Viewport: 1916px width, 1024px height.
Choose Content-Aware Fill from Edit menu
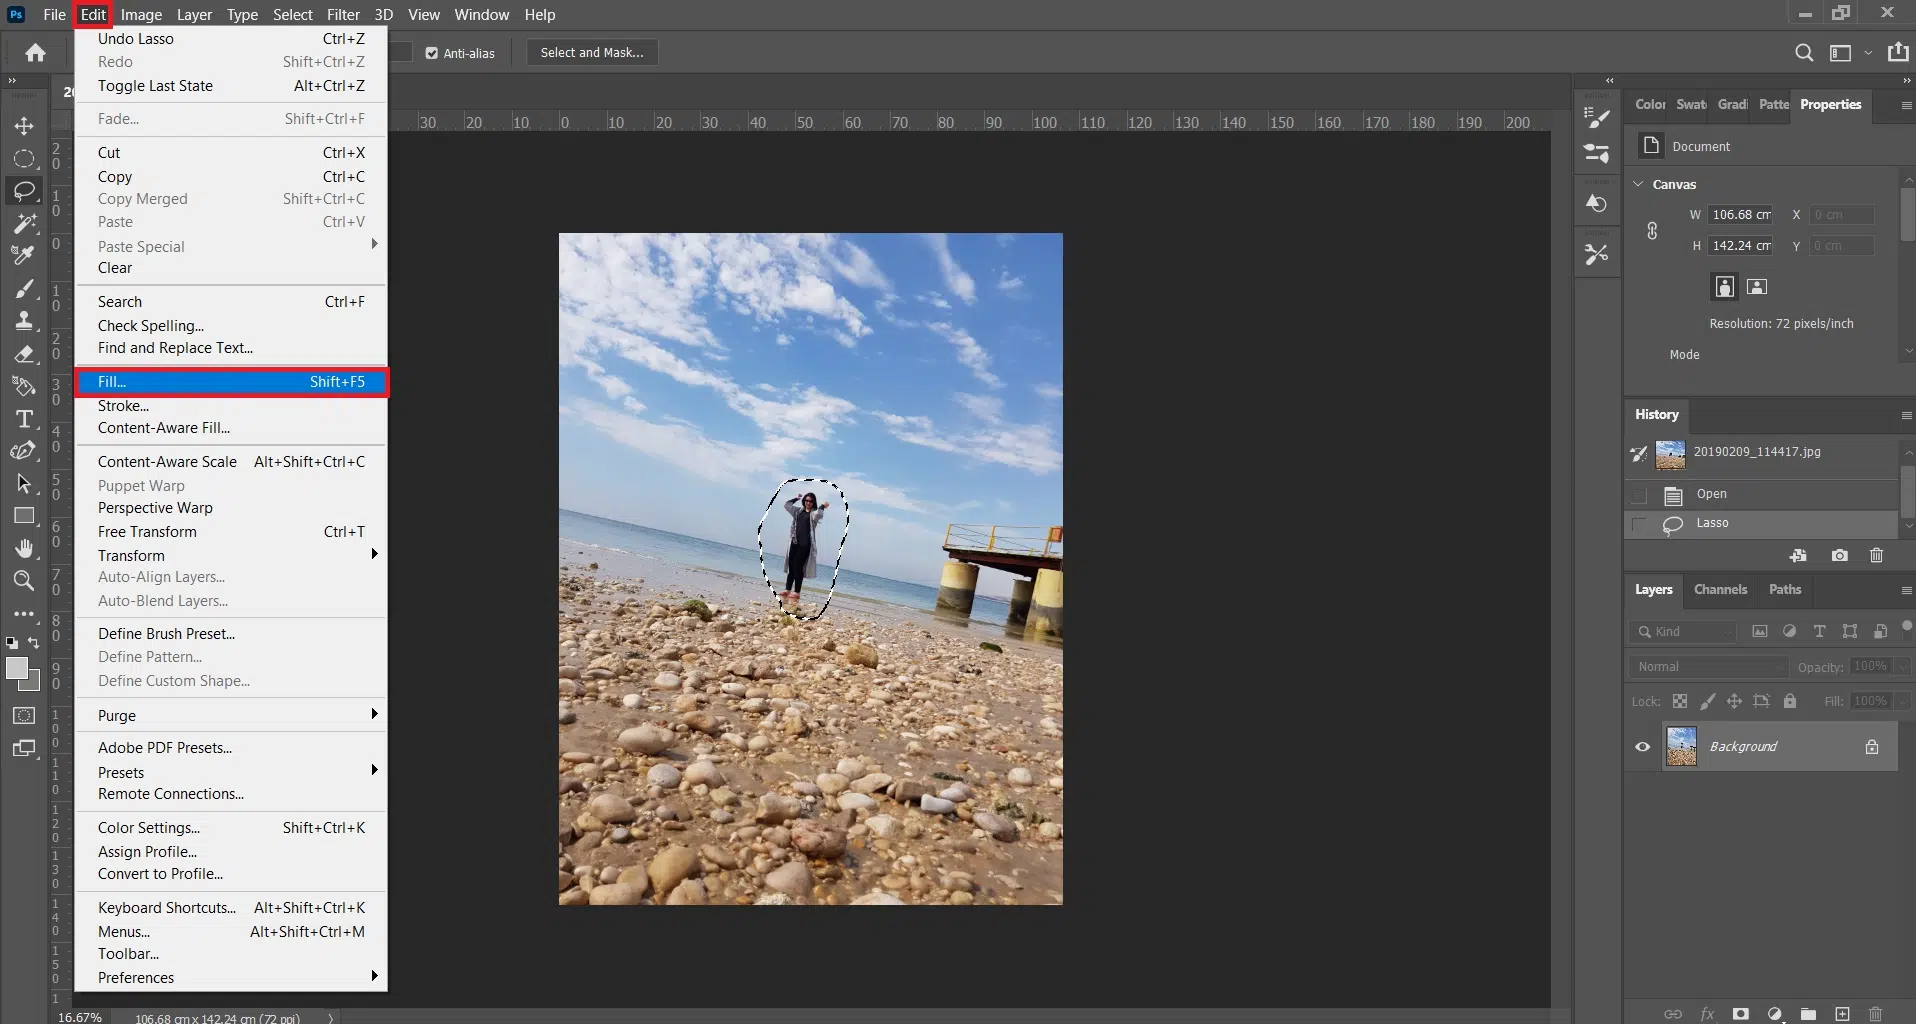point(164,428)
